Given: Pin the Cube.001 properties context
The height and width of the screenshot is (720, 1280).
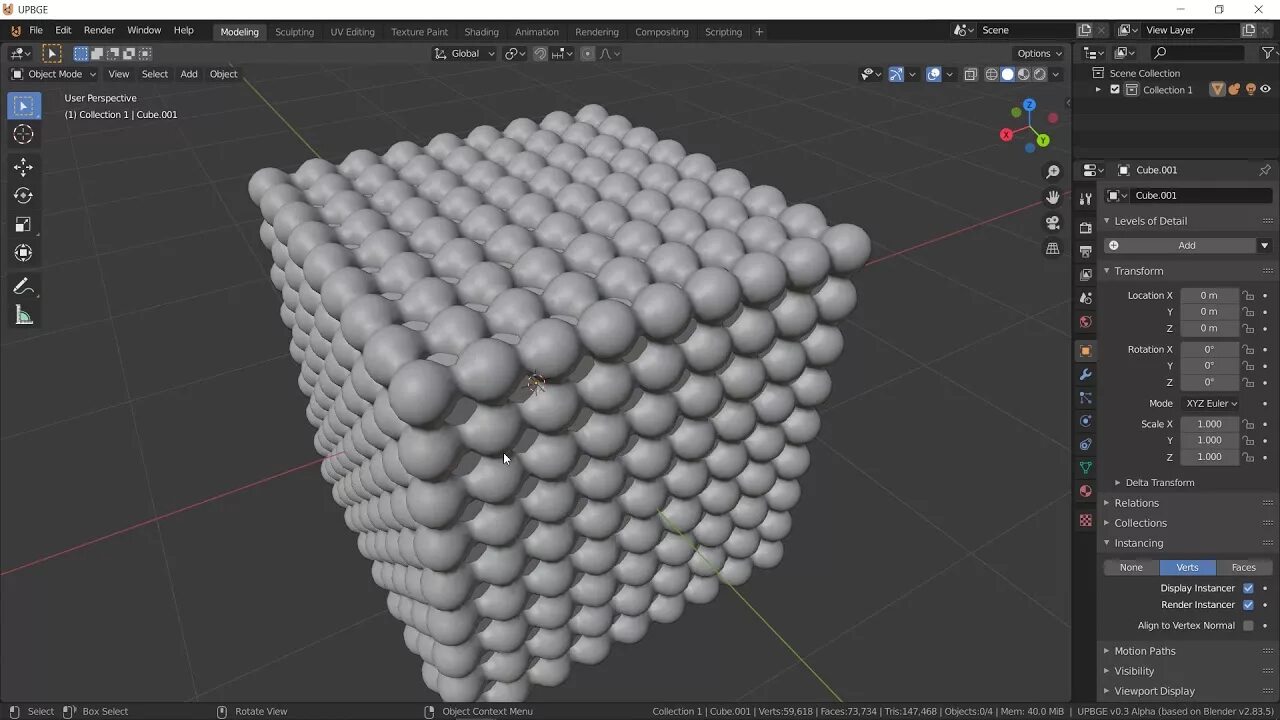Looking at the screenshot, I should pos(1264,170).
